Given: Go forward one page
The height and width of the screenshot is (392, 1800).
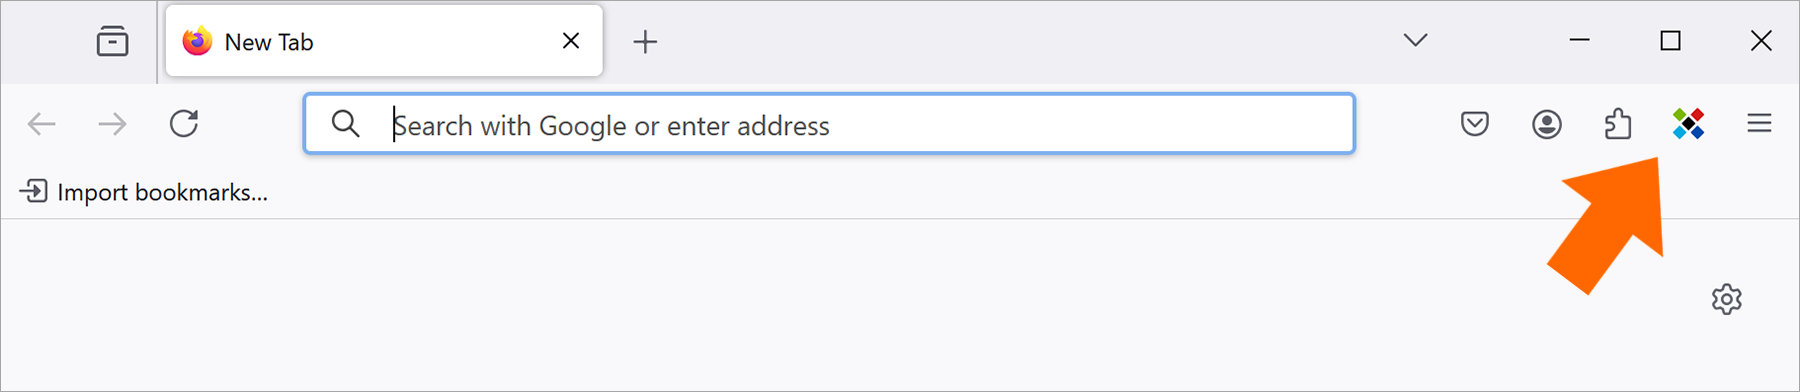Looking at the screenshot, I should pyautogui.click(x=113, y=124).
